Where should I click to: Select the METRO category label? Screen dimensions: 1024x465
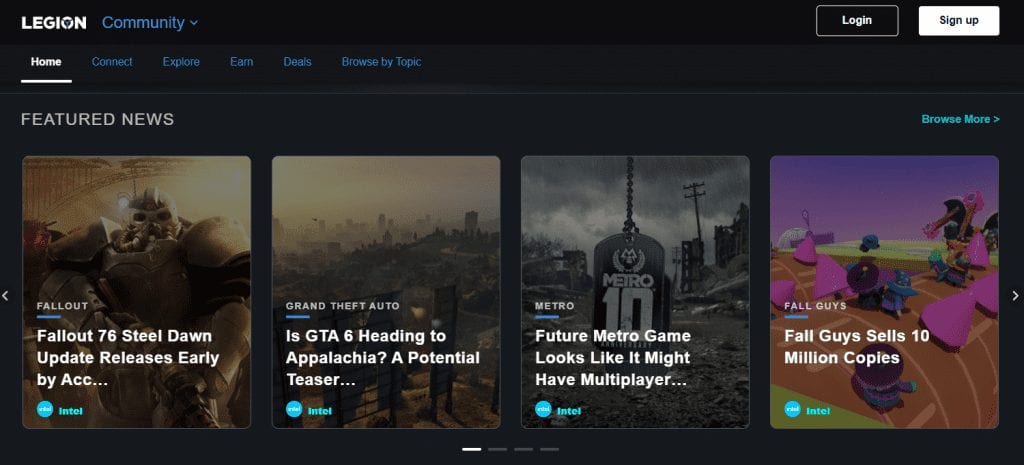(554, 306)
